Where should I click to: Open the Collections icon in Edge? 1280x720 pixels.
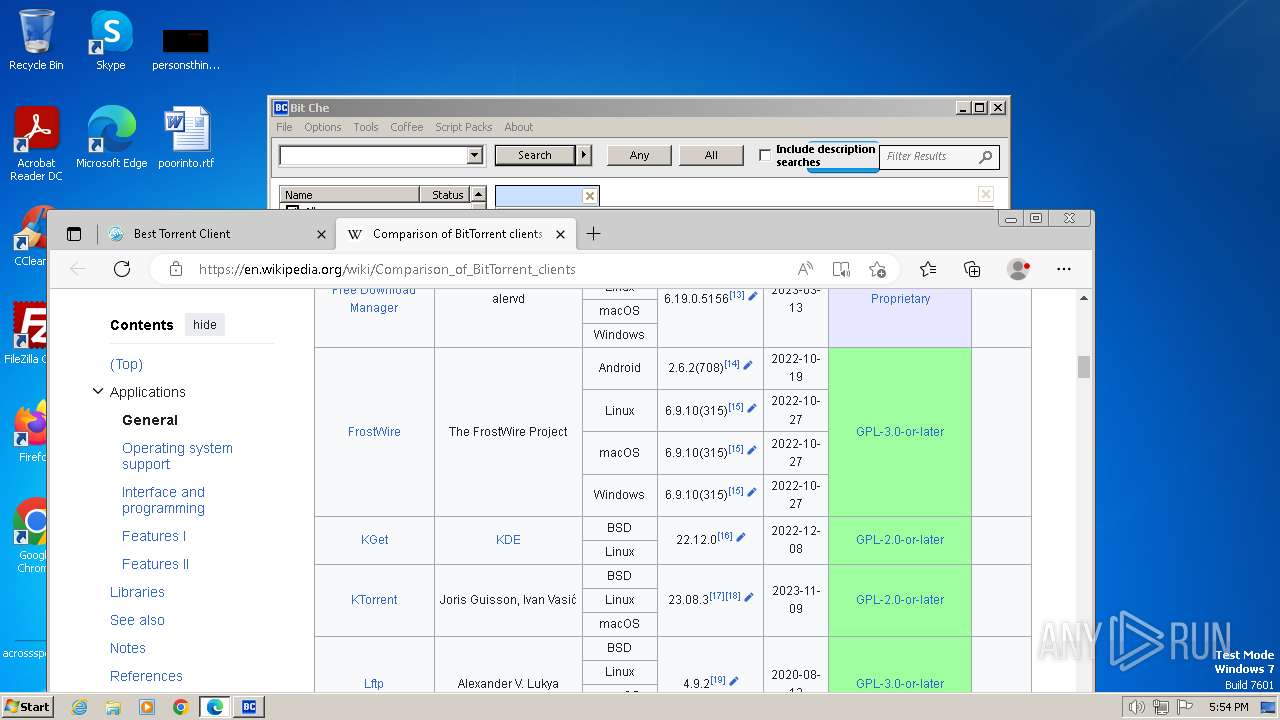pos(972,269)
